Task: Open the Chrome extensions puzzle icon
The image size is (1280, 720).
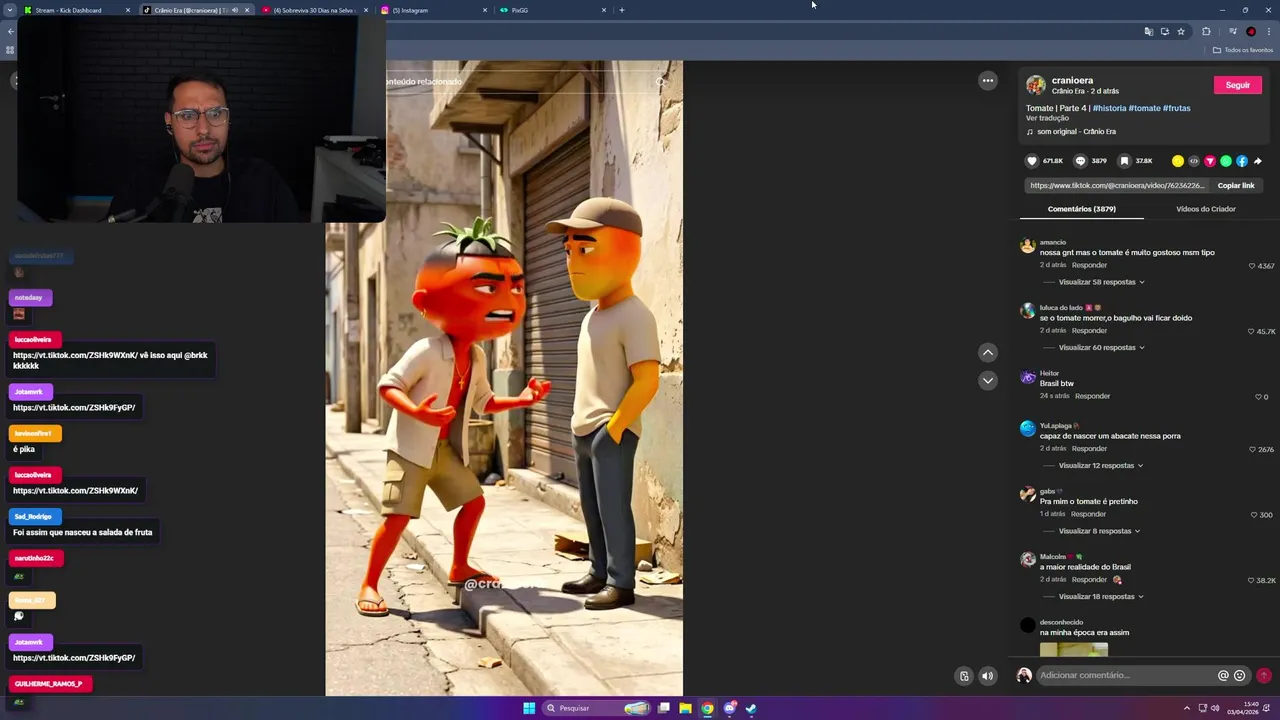Action: pyautogui.click(x=1206, y=31)
